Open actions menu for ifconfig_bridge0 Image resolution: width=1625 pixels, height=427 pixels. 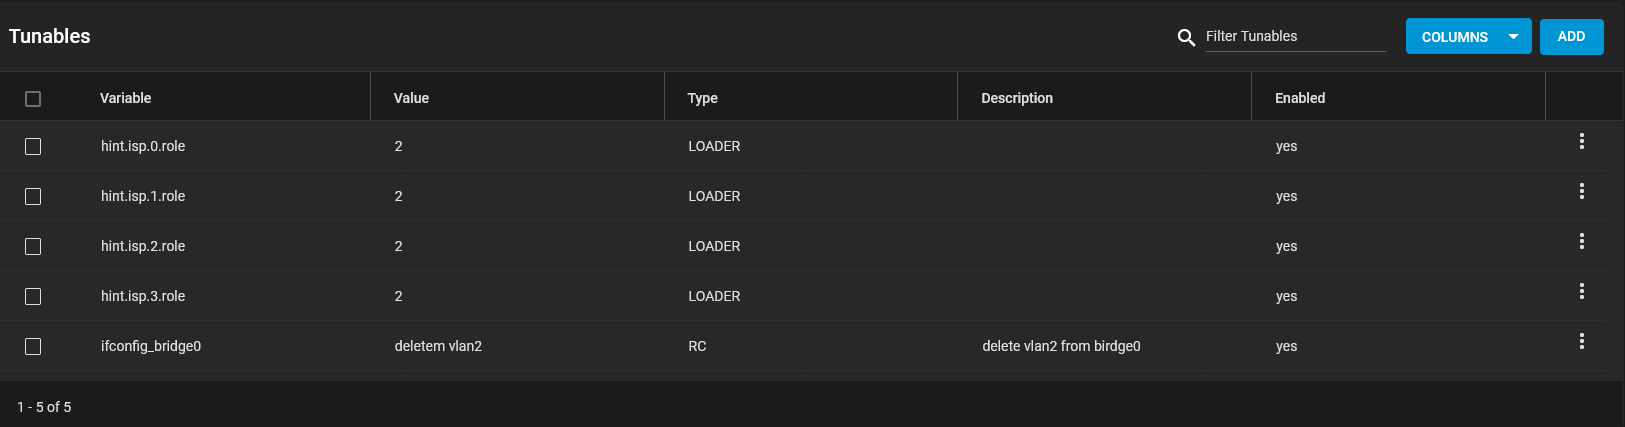click(1581, 342)
